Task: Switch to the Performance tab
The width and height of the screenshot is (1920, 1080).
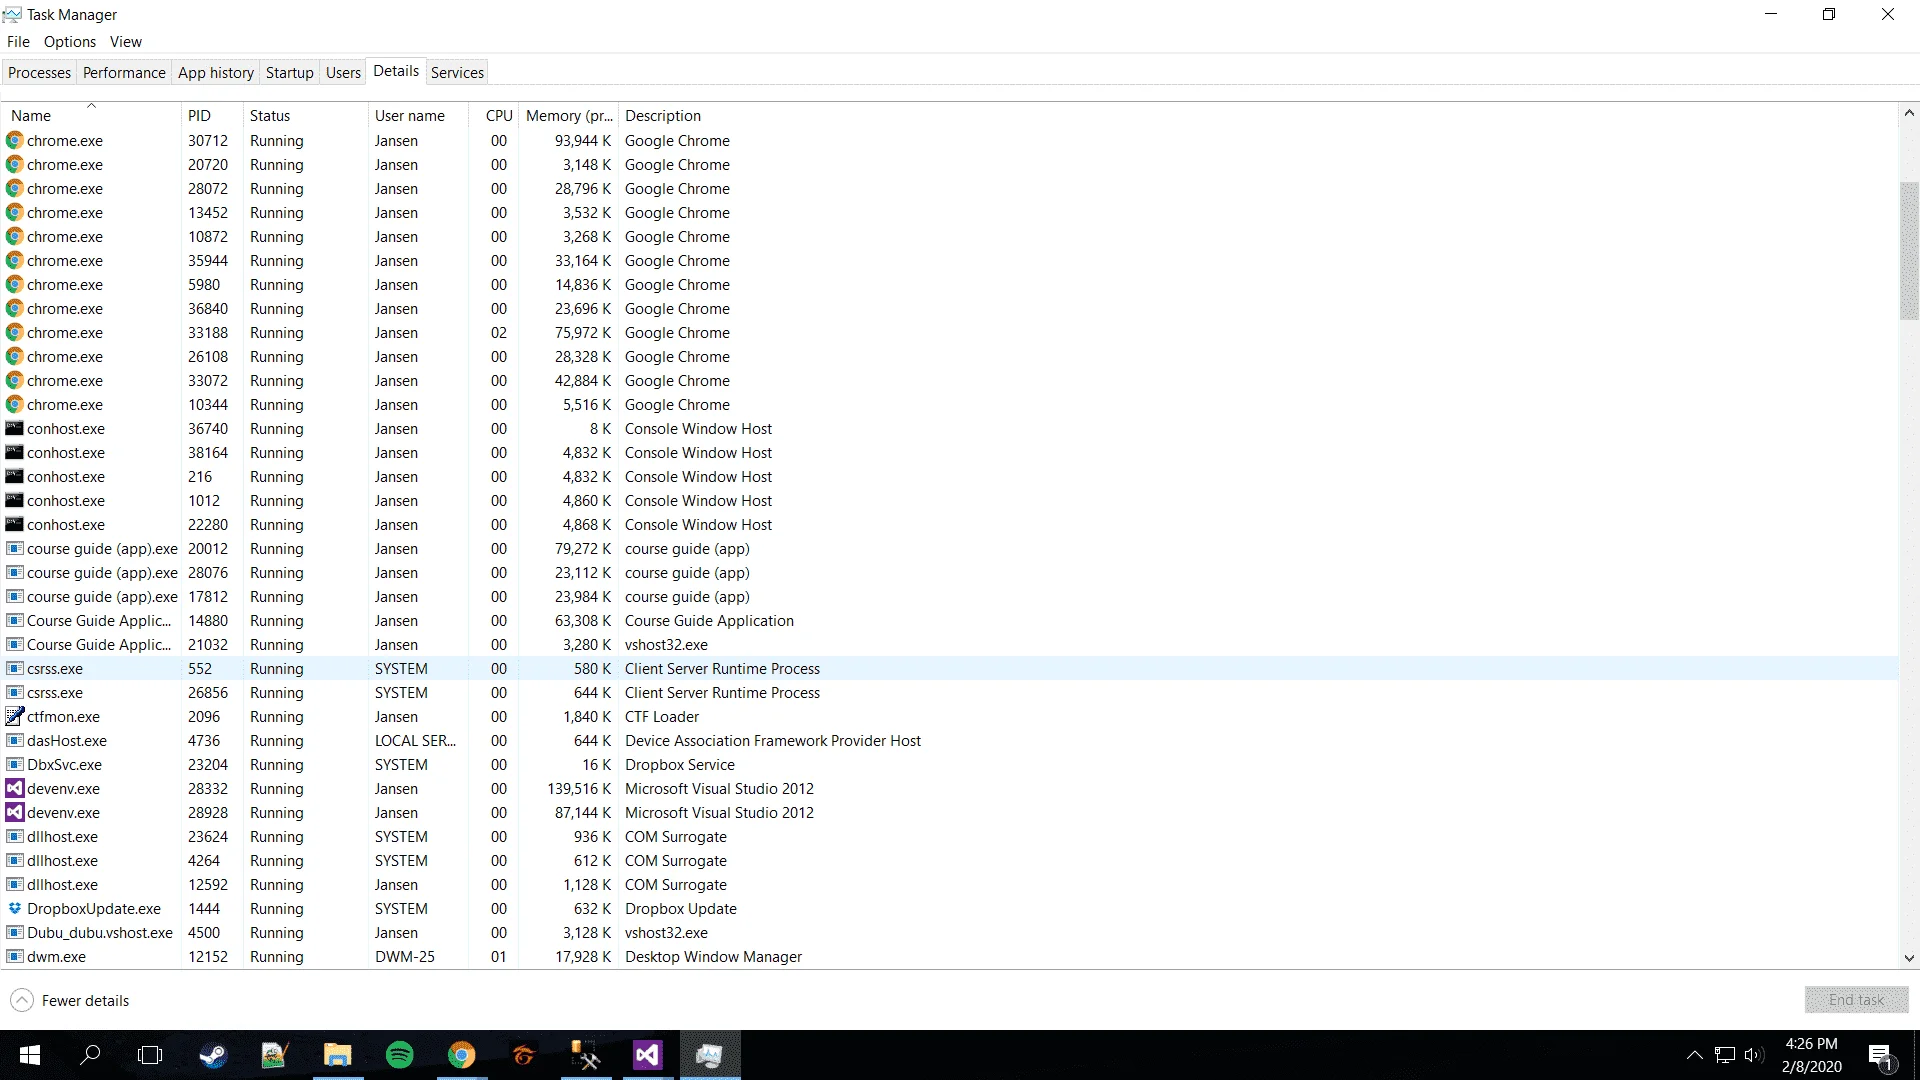Action: pyautogui.click(x=124, y=73)
